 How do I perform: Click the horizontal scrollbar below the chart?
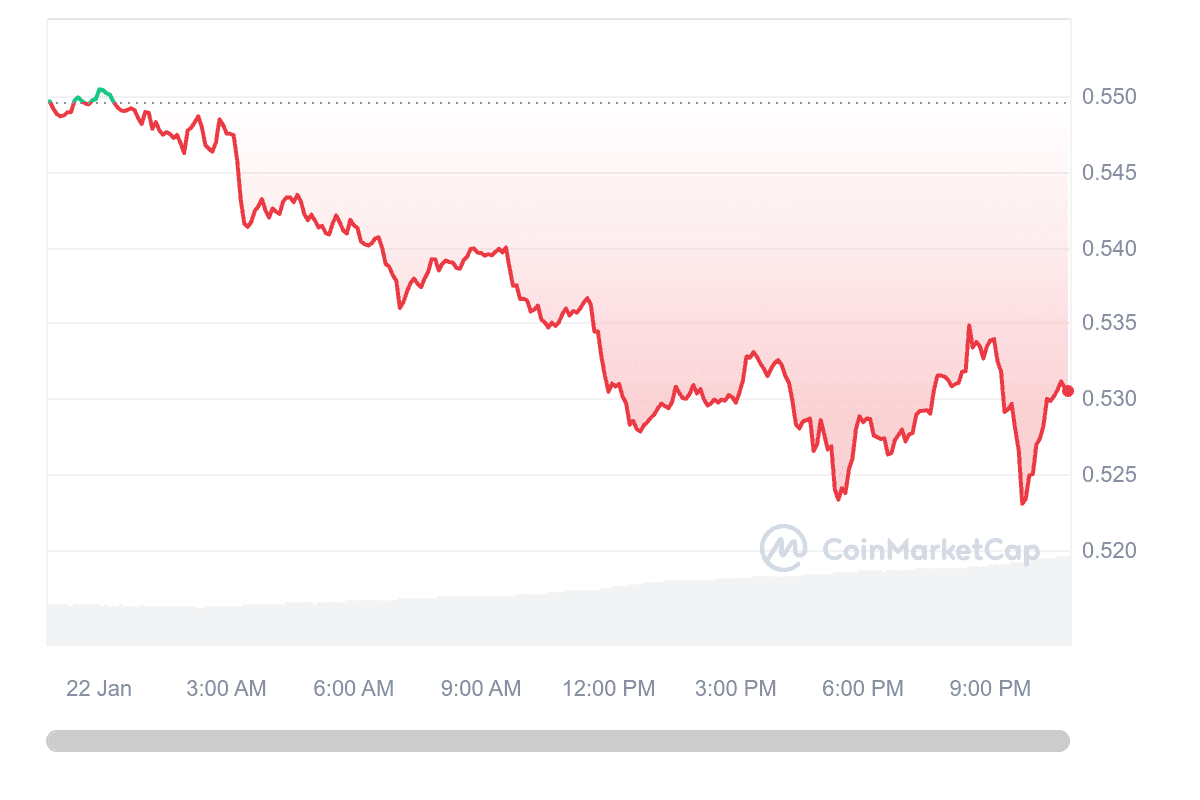pos(558,741)
